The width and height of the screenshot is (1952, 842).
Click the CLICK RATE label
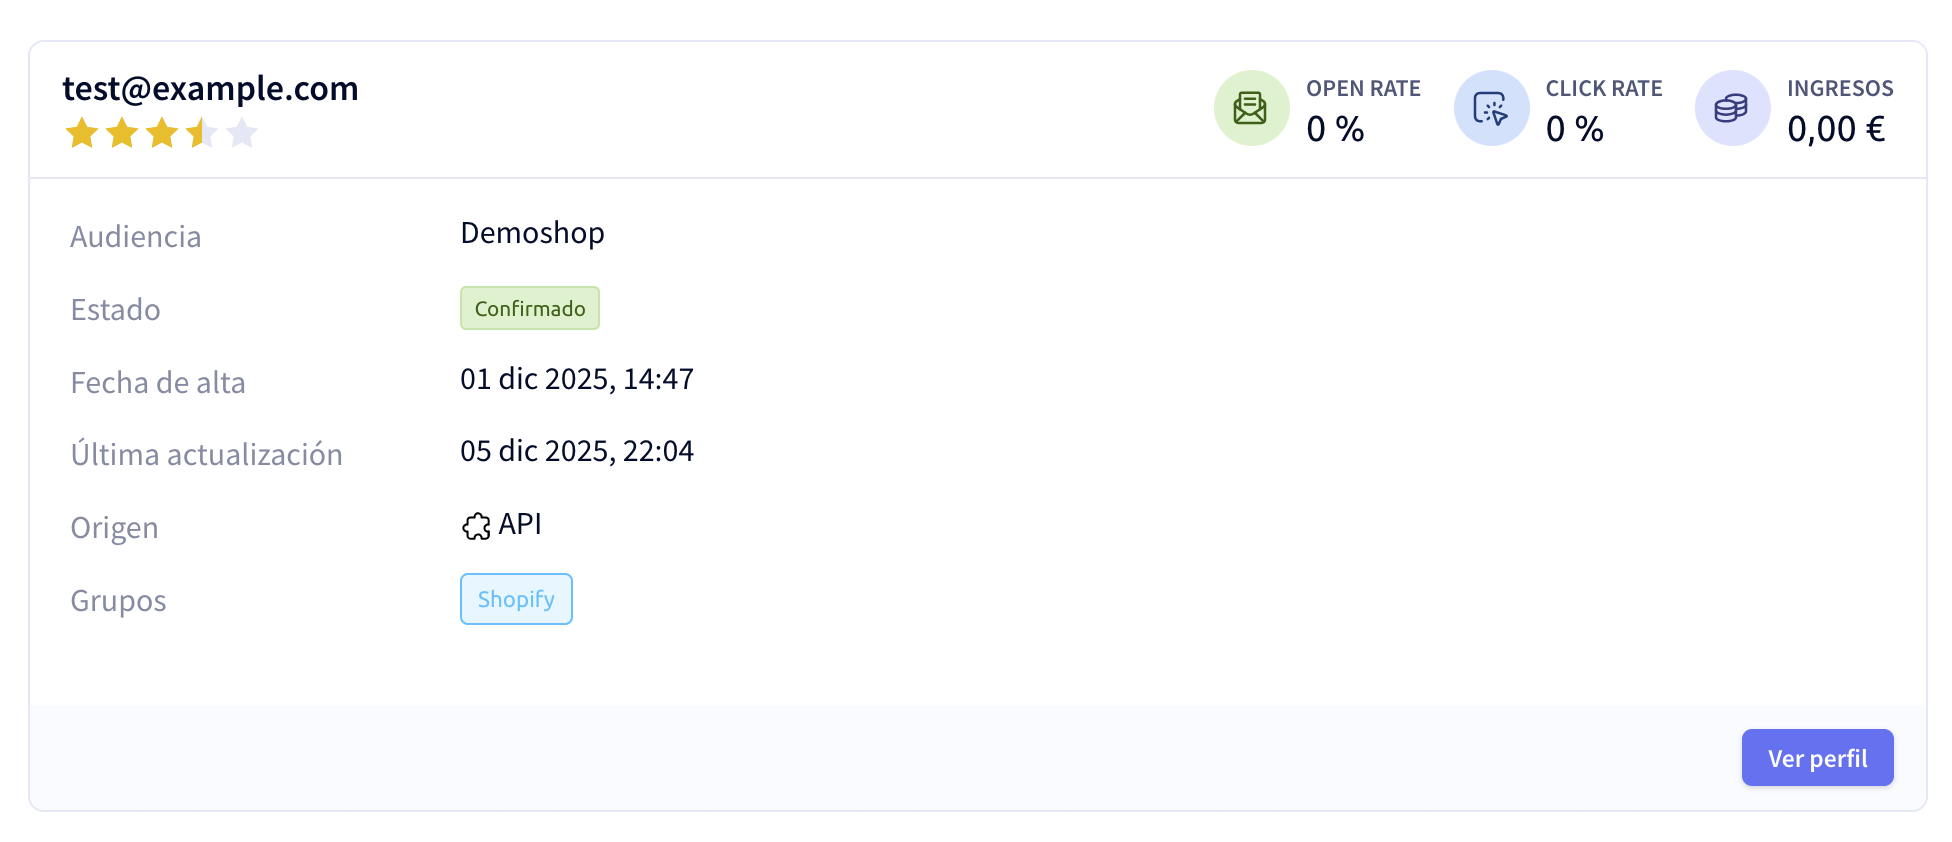click(1604, 89)
